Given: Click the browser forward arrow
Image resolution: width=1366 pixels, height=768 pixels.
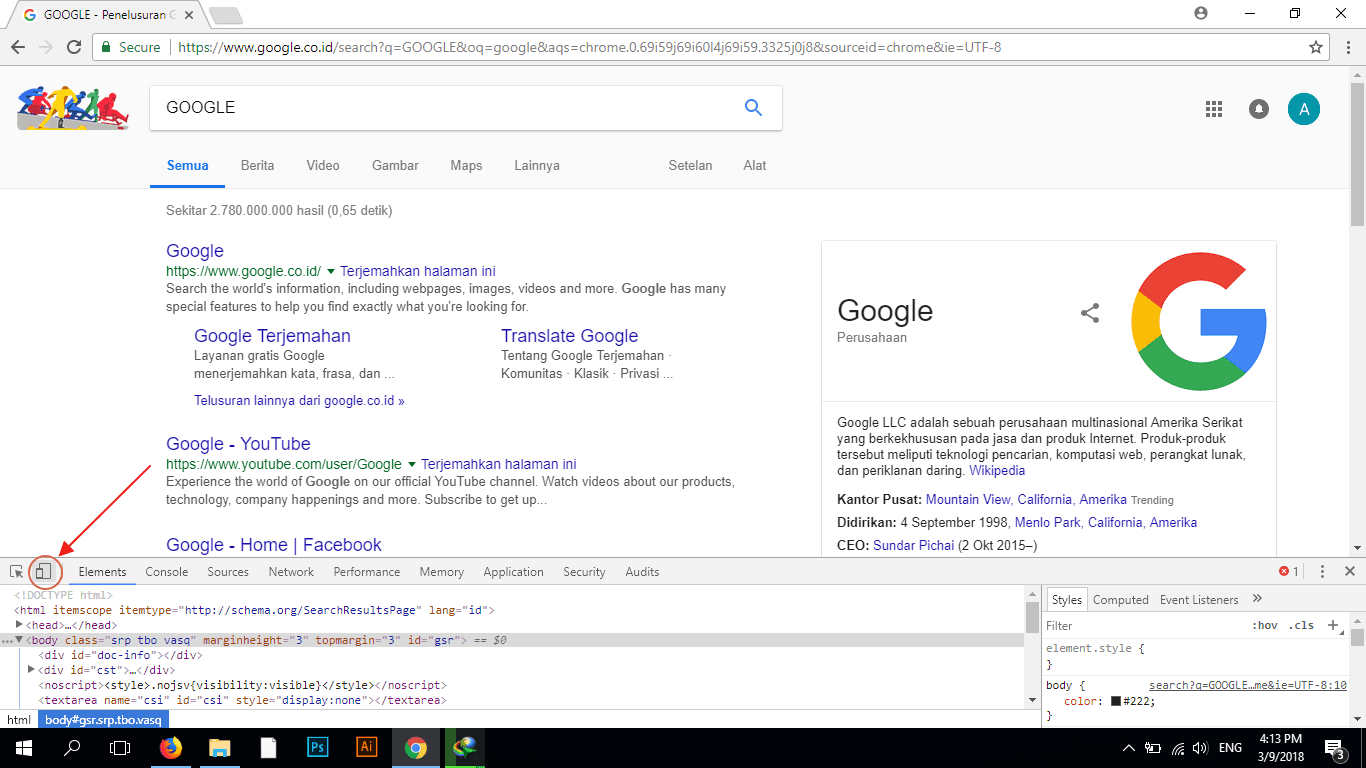Looking at the screenshot, I should [46, 47].
